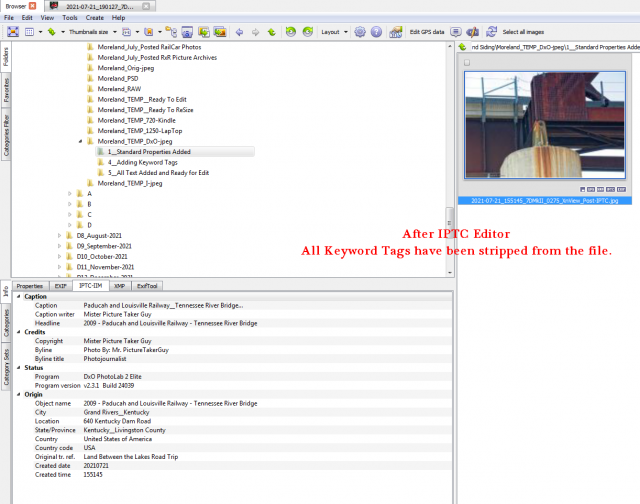Click green up arrow beside address bar
The height and width of the screenshot is (504, 640).
pyautogui.click(x=462, y=47)
